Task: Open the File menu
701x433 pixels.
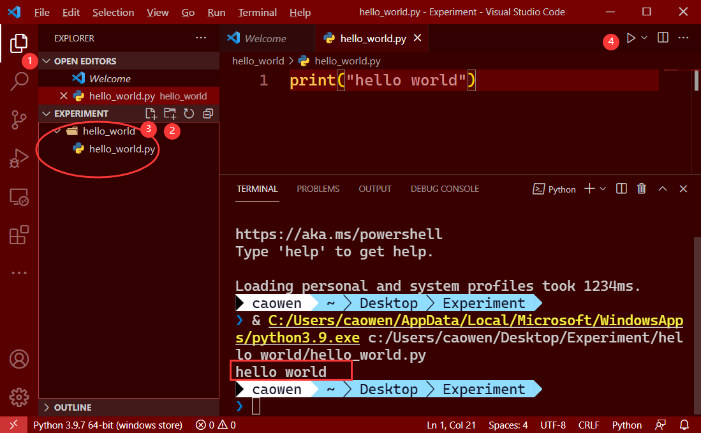Action: point(42,13)
